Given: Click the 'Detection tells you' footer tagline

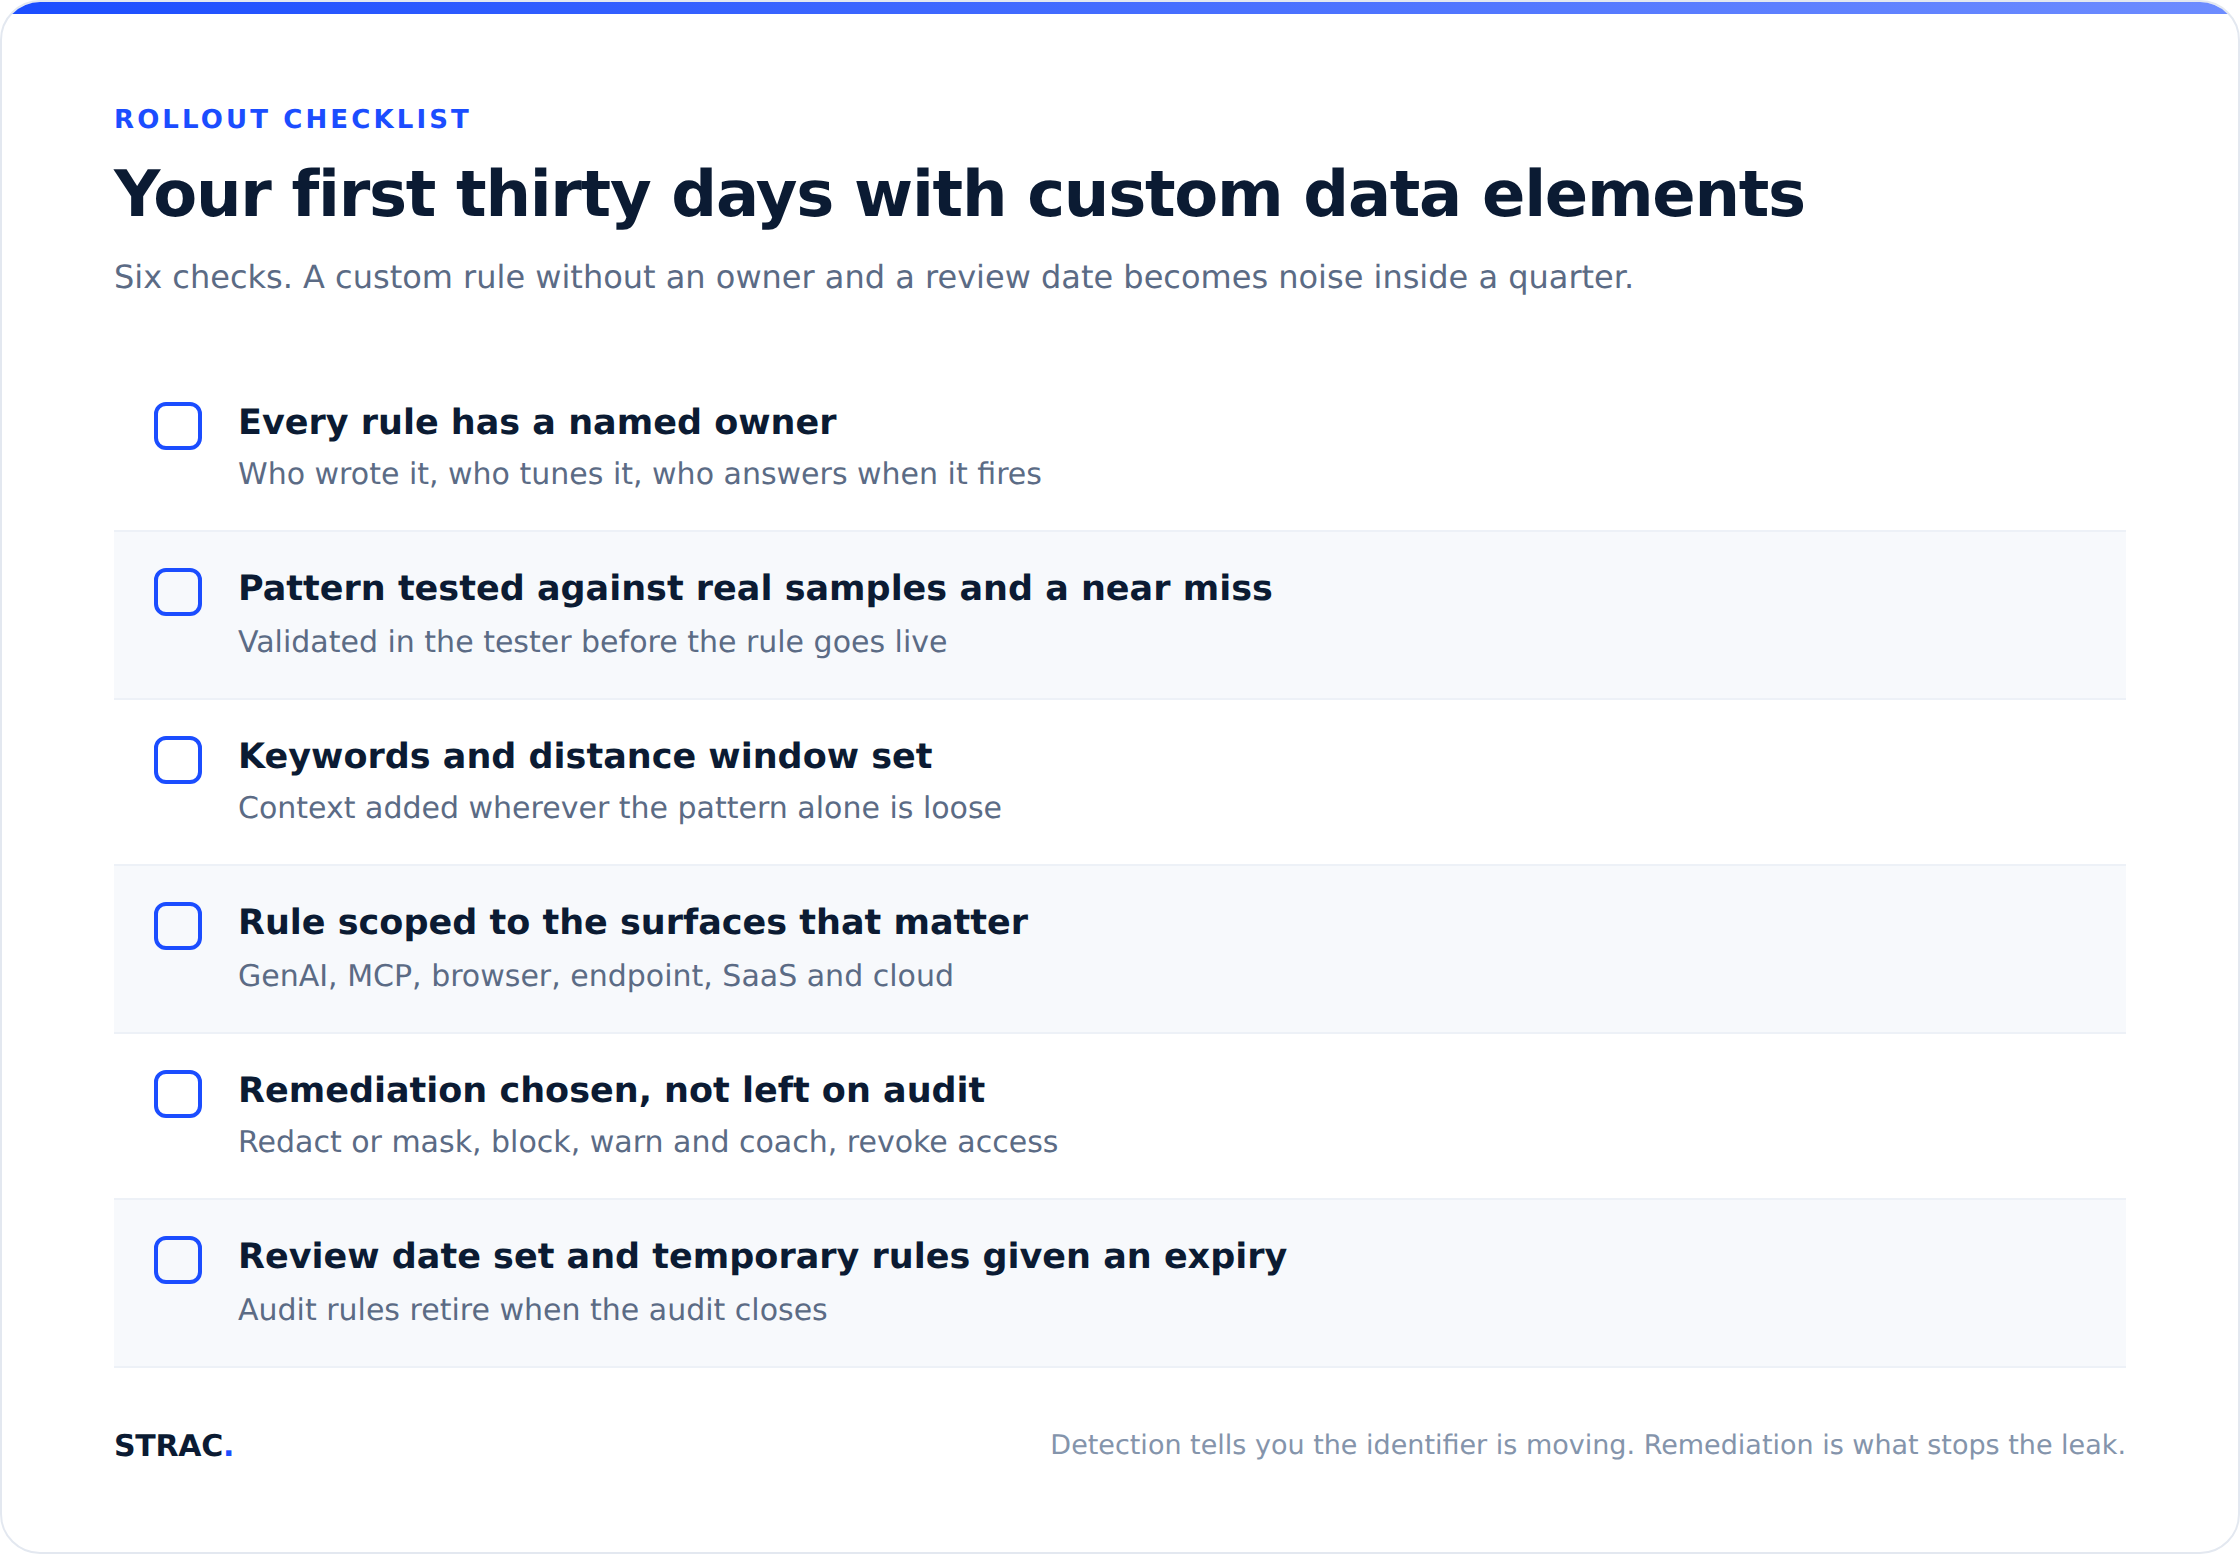Looking at the screenshot, I should 1587,1445.
